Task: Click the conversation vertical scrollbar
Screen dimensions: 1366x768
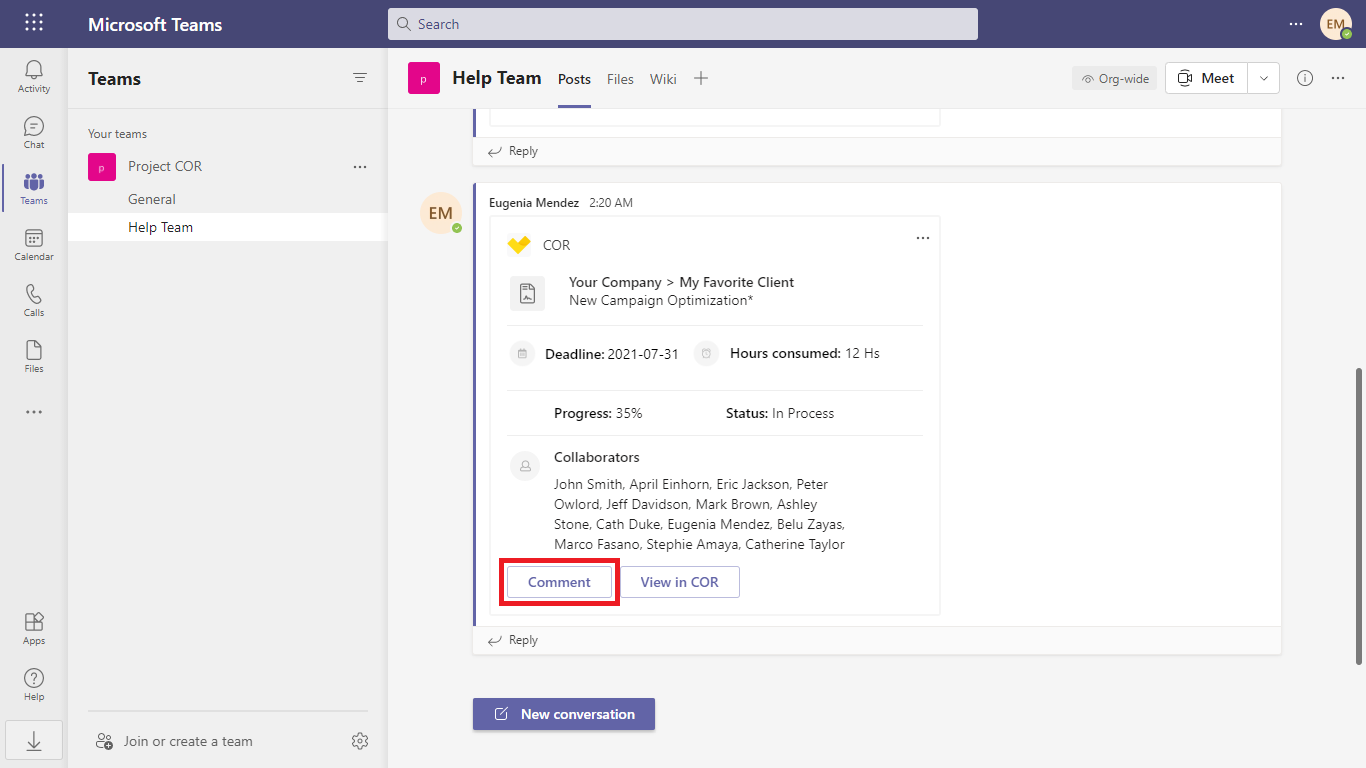Action: coord(1358,515)
